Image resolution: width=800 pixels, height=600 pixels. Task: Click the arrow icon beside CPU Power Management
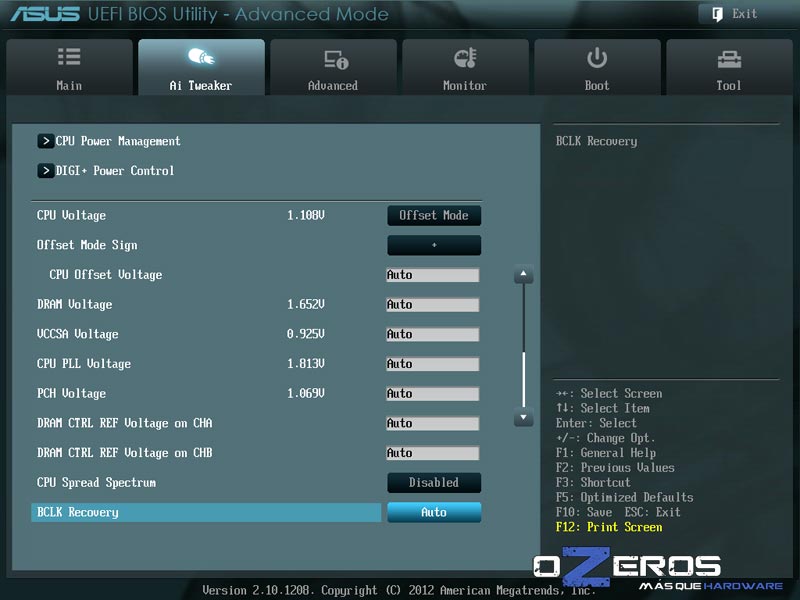pyautogui.click(x=45, y=141)
